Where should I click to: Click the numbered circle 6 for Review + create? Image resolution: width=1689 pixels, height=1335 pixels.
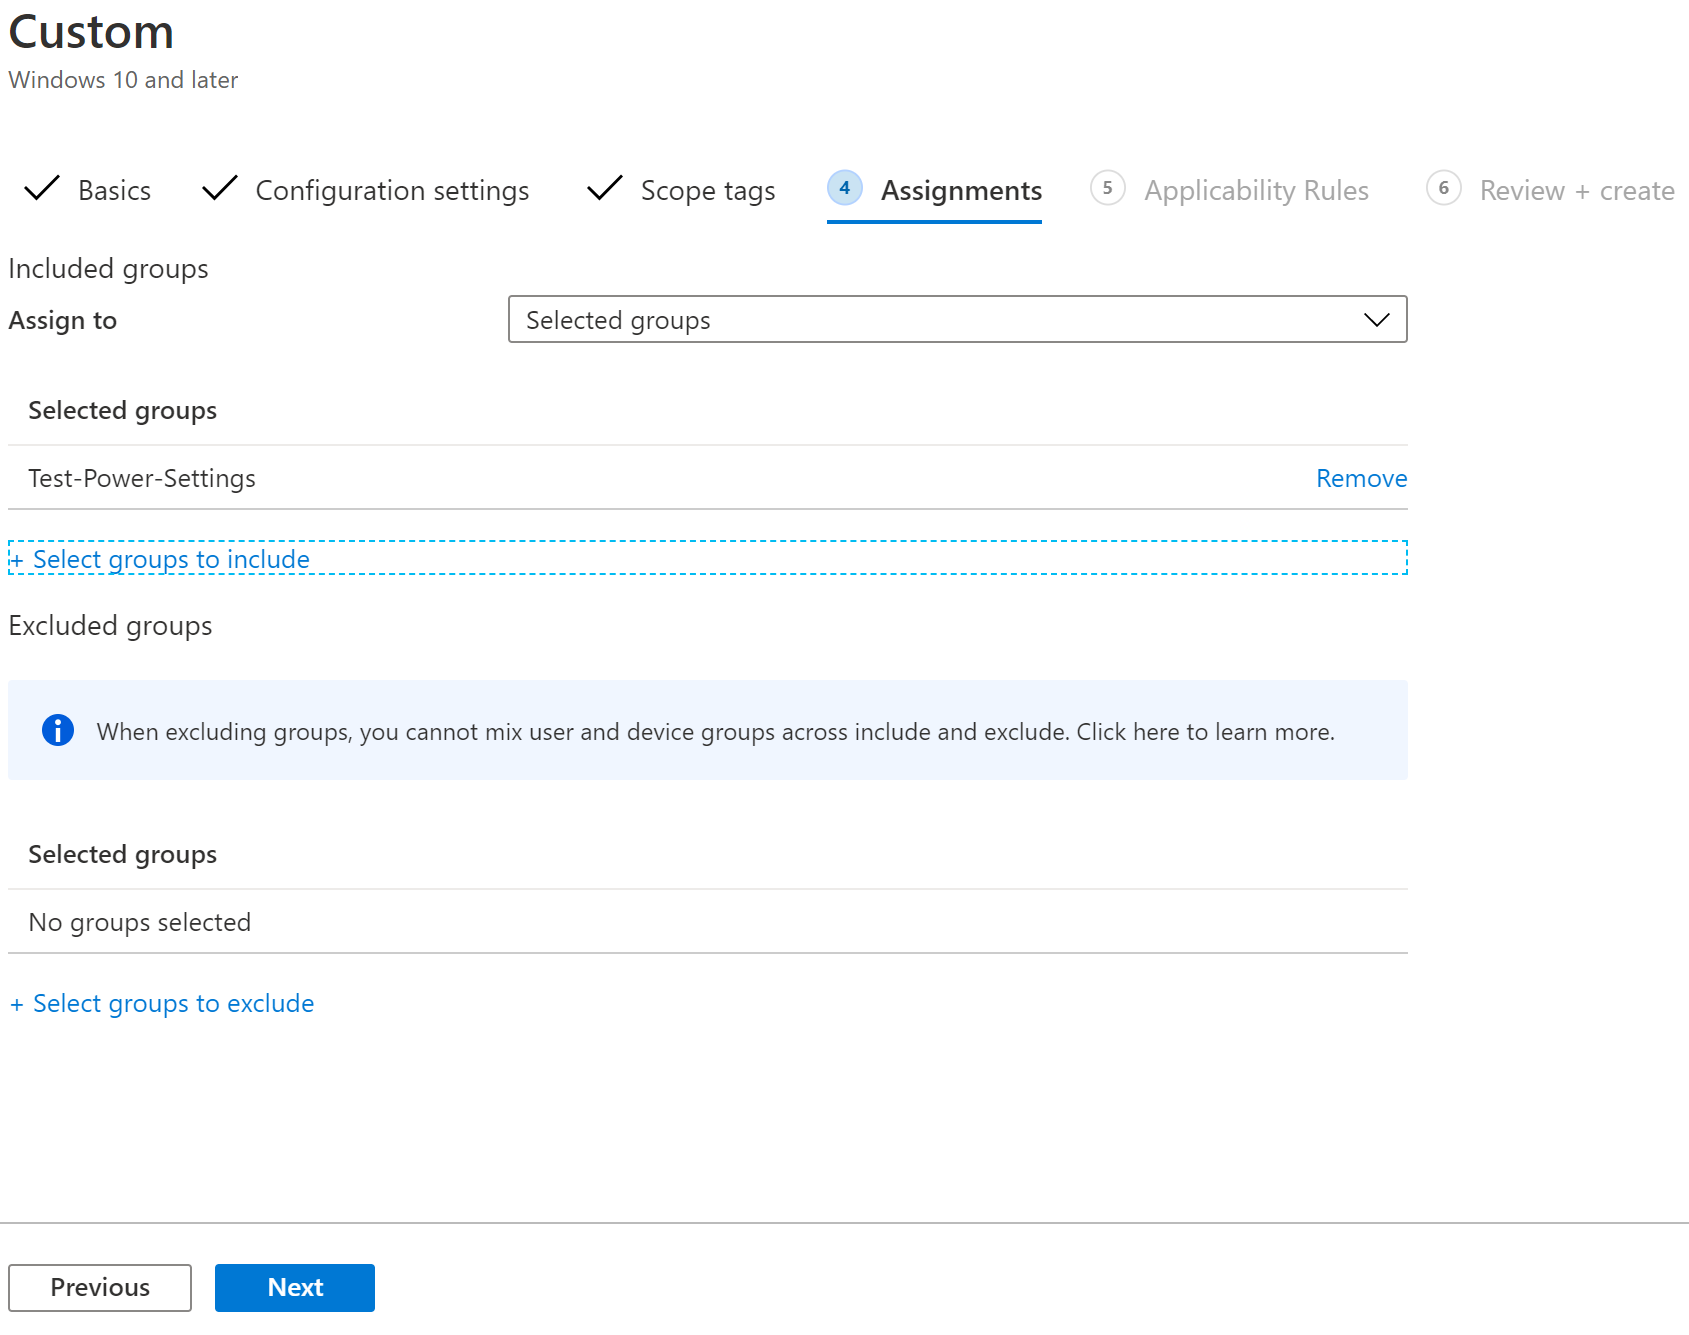click(1444, 188)
